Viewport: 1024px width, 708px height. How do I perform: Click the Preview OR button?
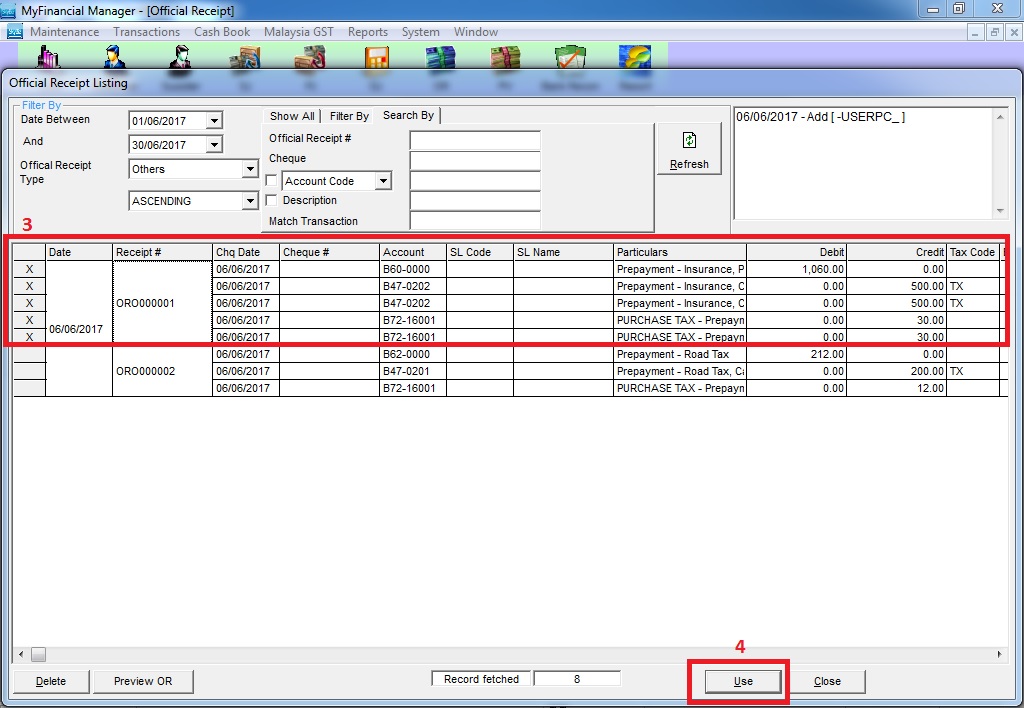143,681
